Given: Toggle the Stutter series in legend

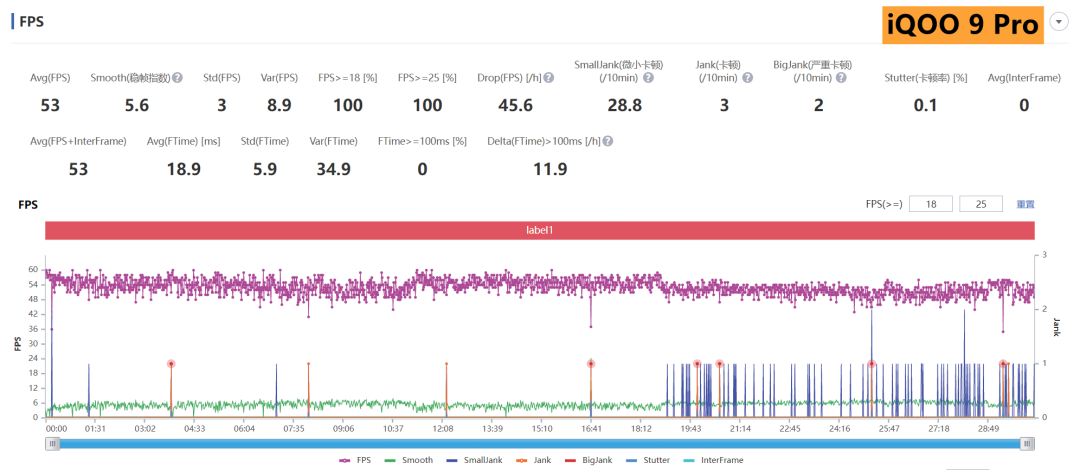Looking at the screenshot, I should pos(649,460).
